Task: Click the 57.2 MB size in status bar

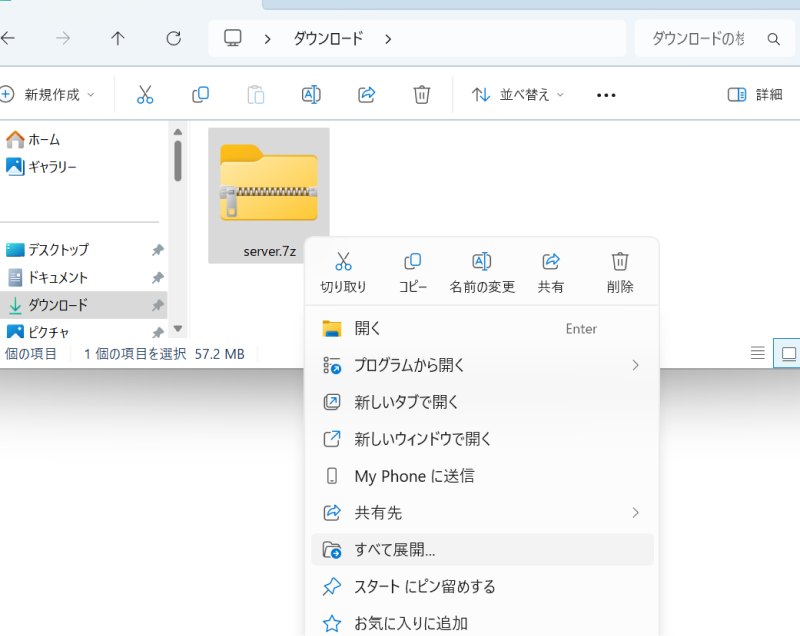Action: click(219, 353)
